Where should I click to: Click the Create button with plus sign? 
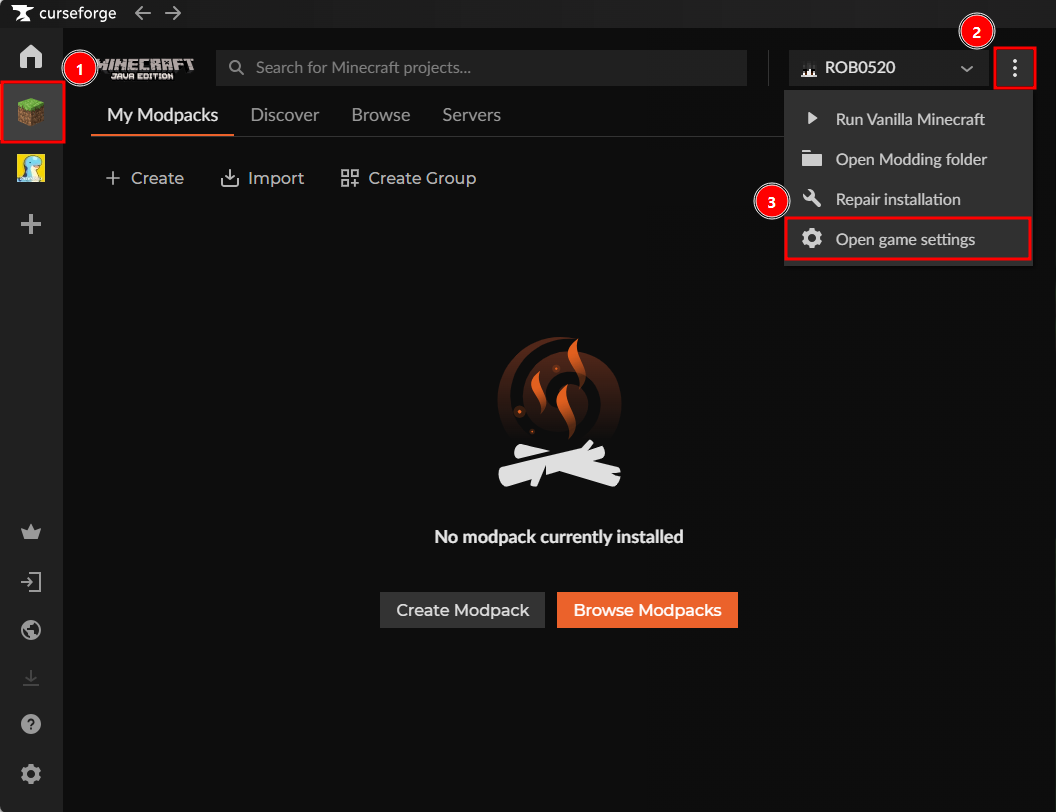[145, 178]
